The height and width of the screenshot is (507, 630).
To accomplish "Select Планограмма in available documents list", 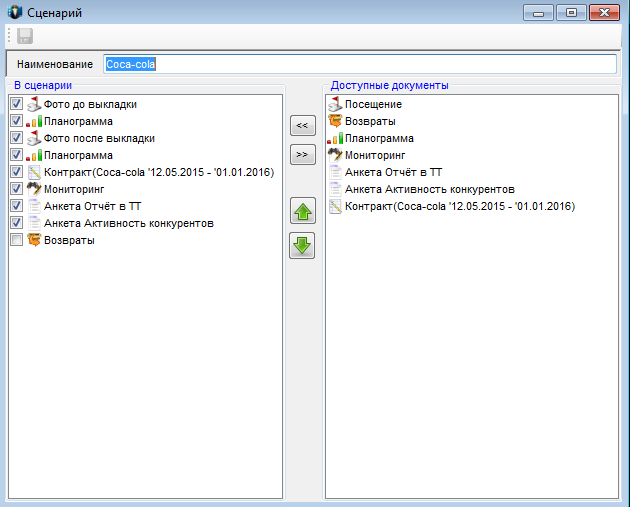I will pos(379,138).
